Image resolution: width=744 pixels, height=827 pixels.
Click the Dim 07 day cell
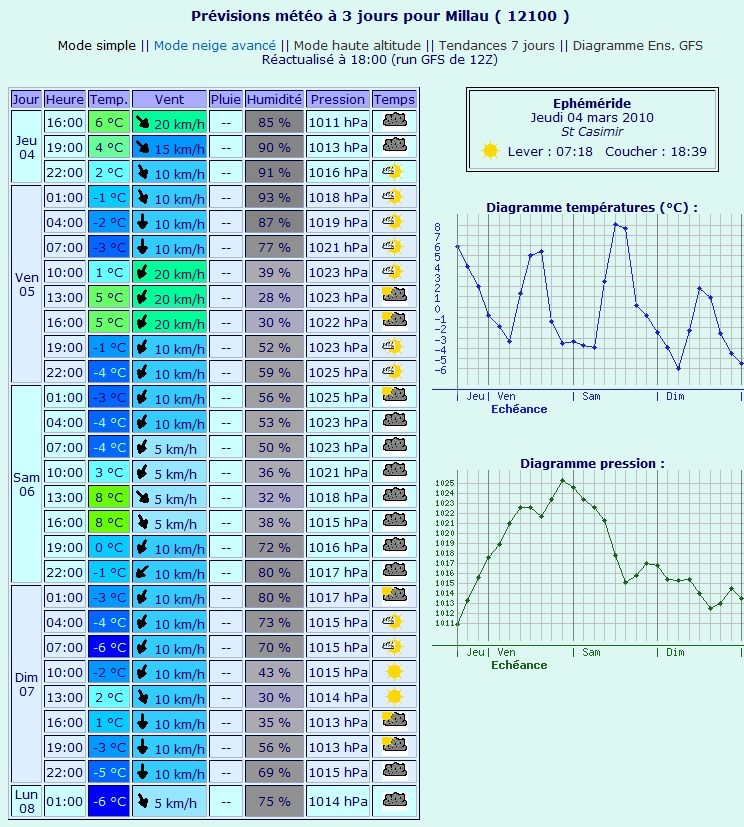click(26, 684)
